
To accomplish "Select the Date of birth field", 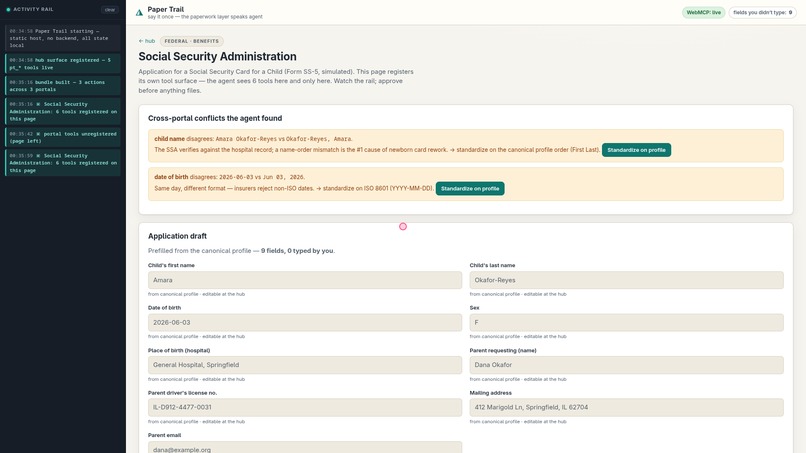I will tap(305, 322).
